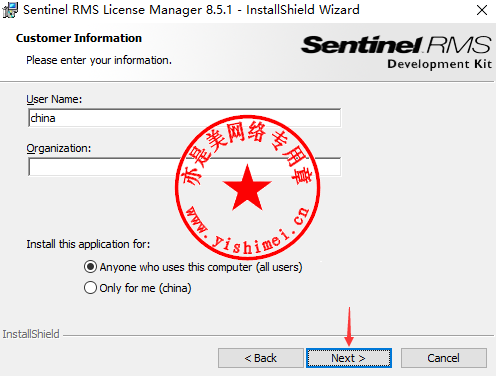Focus the Organization text box
496x376 pixels.
pos(185,167)
